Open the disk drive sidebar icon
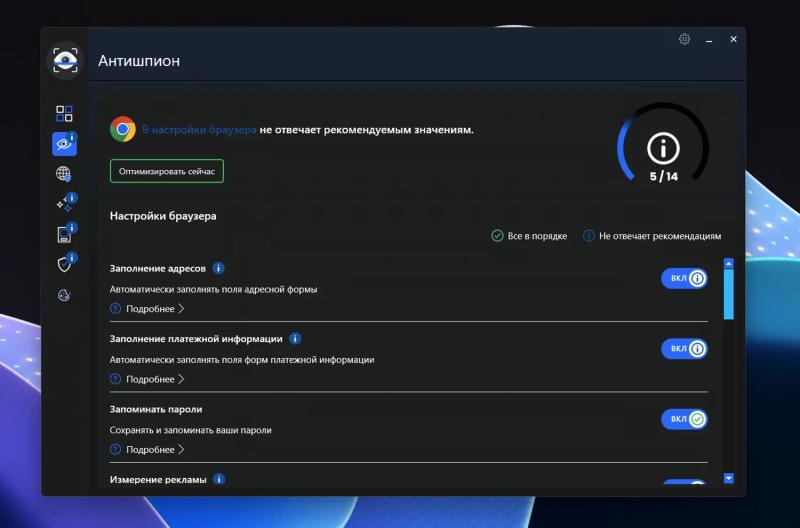 coord(64,234)
